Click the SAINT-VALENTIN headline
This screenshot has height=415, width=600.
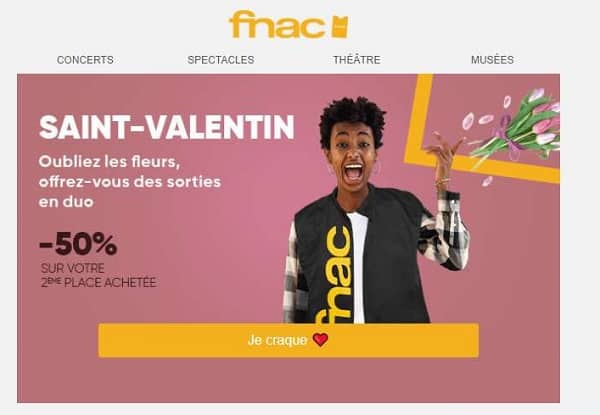pyautogui.click(x=167, y=127)
